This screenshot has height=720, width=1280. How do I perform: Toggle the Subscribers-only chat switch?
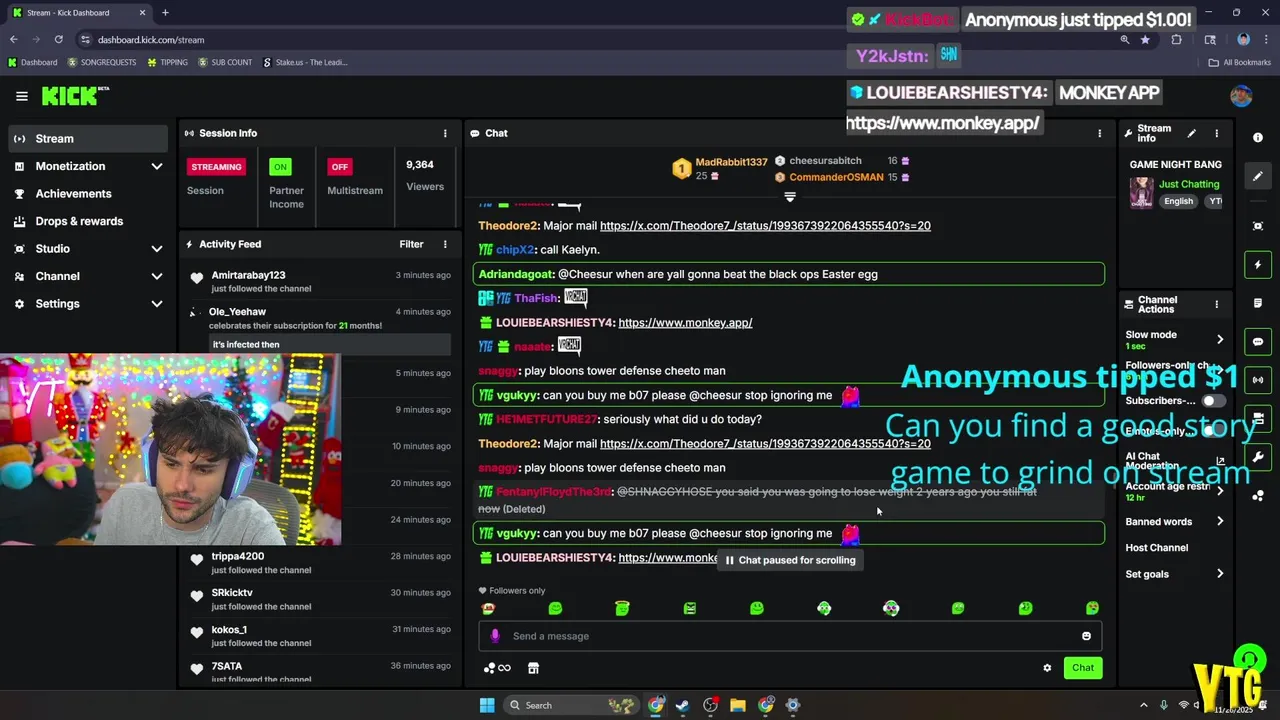pos(1213,401)
